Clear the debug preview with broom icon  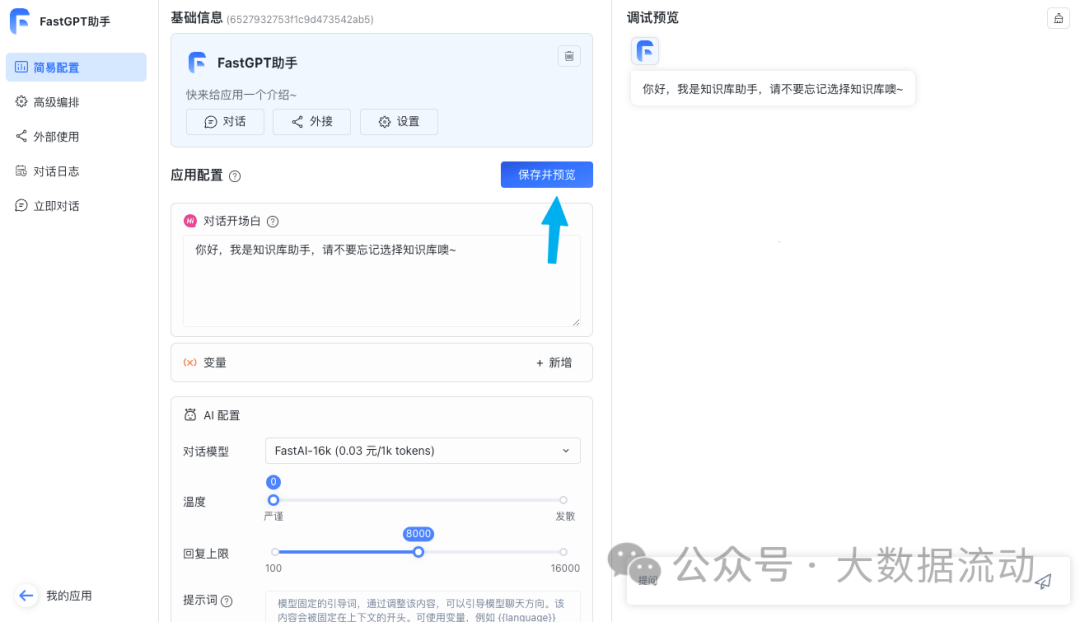pos(1058,18)
